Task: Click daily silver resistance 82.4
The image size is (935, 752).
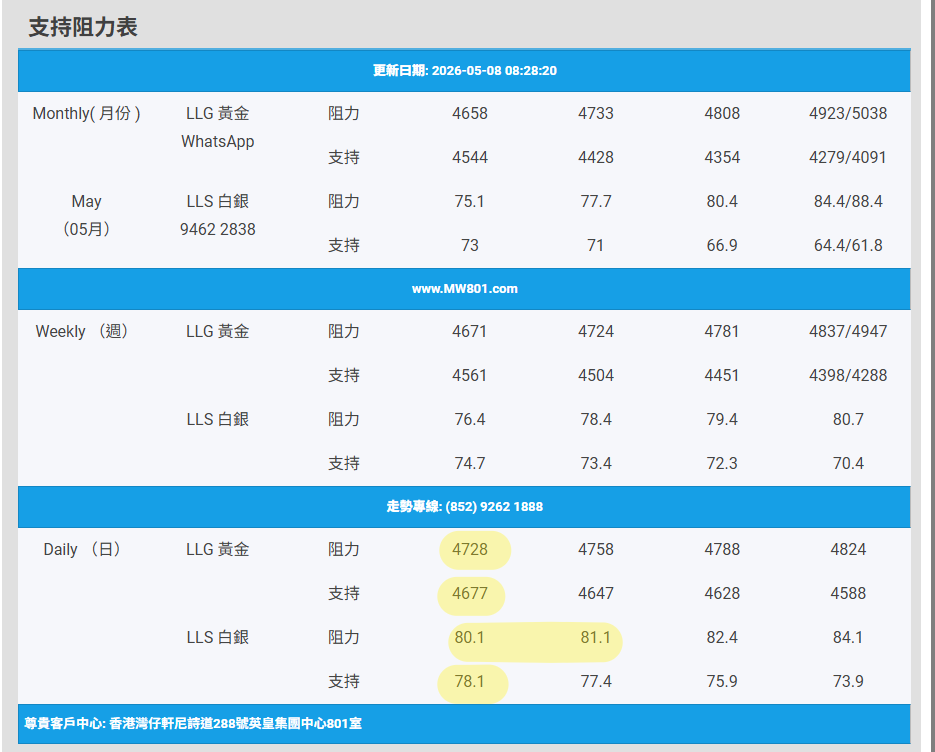Action: 722,638
